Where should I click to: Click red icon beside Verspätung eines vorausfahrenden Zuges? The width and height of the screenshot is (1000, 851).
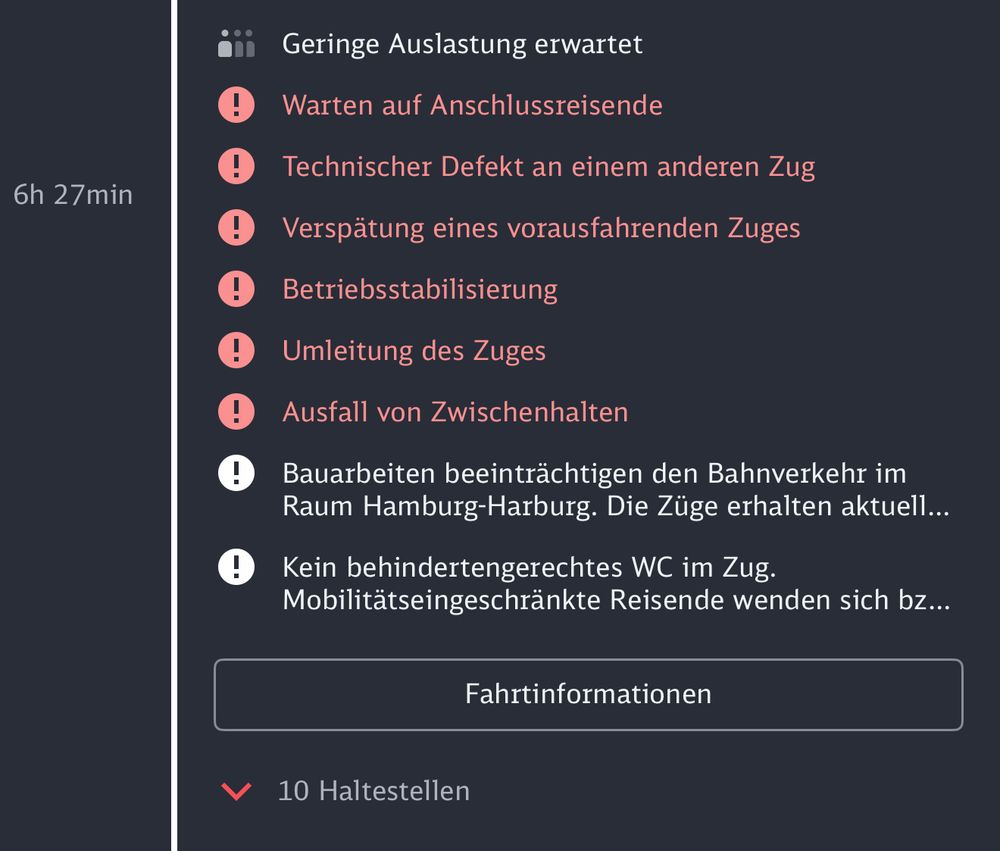point(236,228)
